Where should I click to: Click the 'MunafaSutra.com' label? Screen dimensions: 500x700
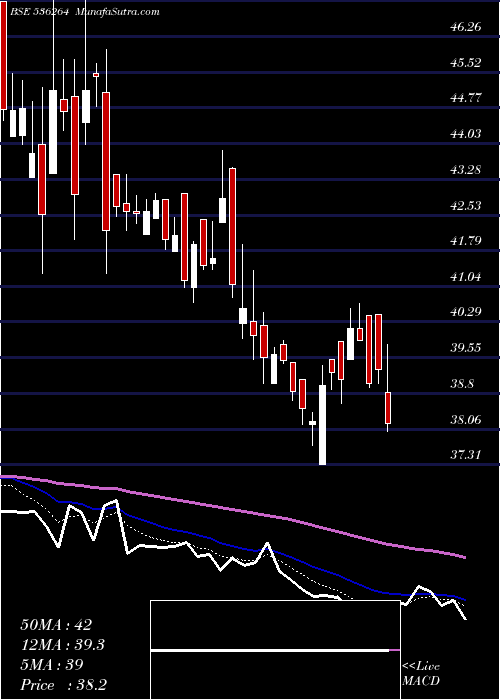[x=118, y=12]
